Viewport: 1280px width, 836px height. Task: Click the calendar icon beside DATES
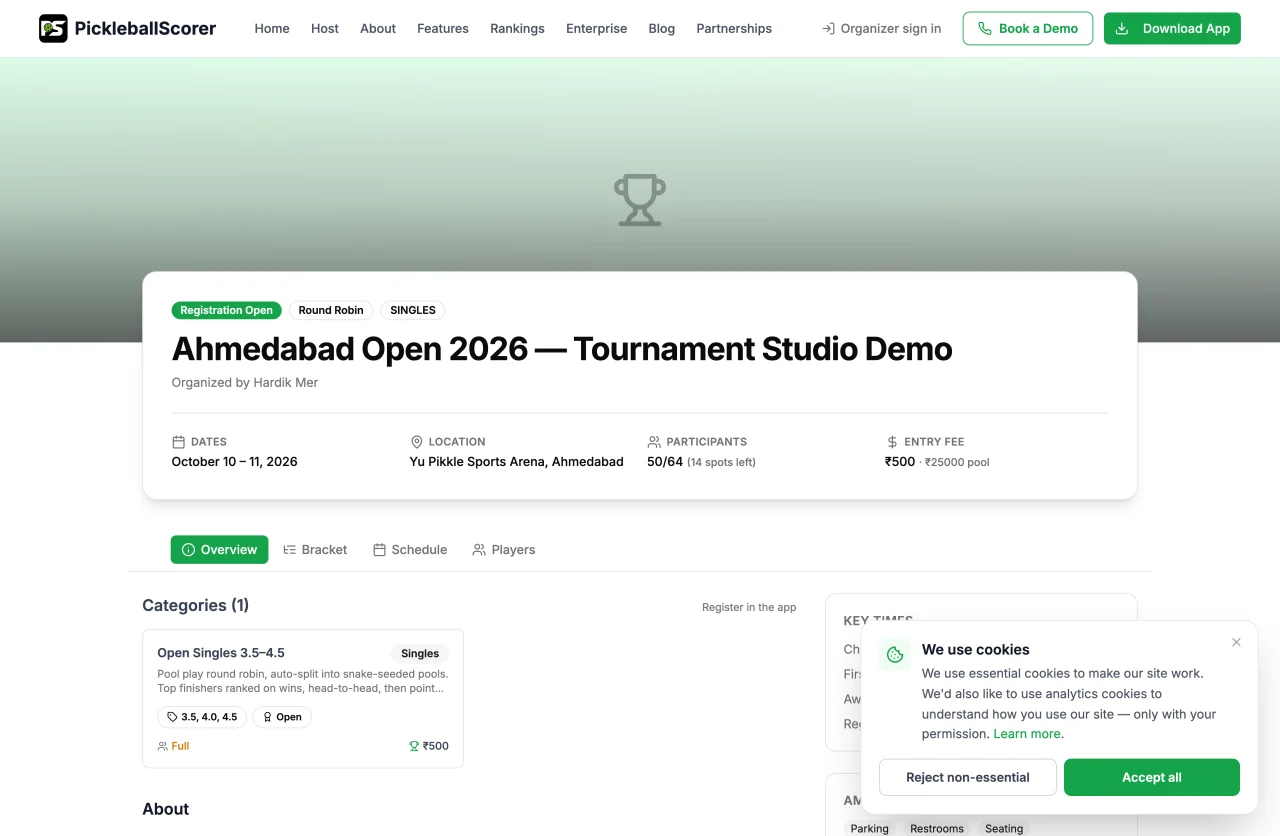point(179,442)
